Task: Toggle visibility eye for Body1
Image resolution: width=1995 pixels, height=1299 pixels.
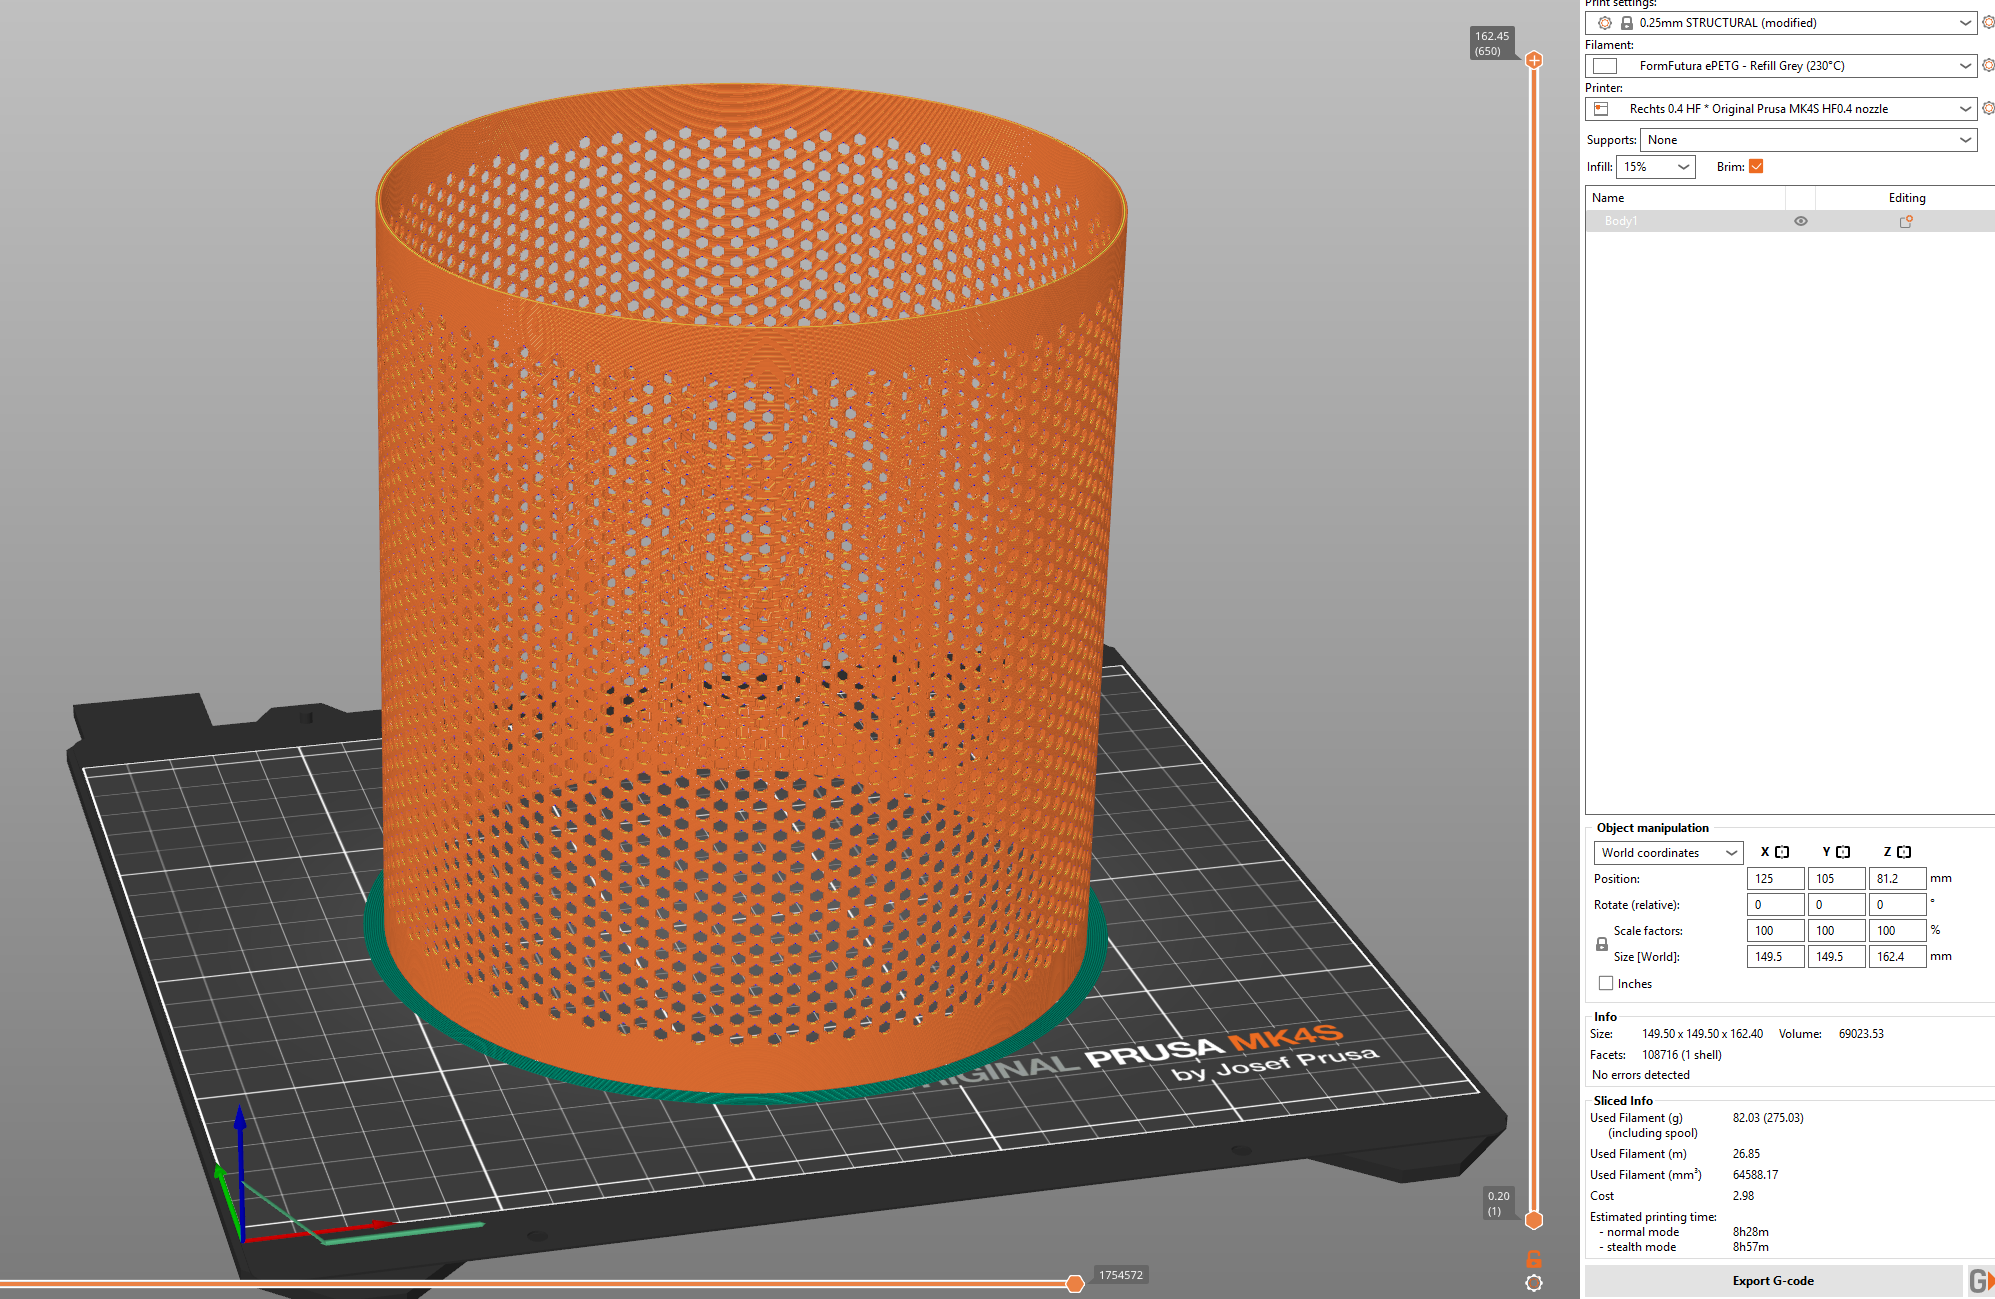Action: [x=1801, y=221]
